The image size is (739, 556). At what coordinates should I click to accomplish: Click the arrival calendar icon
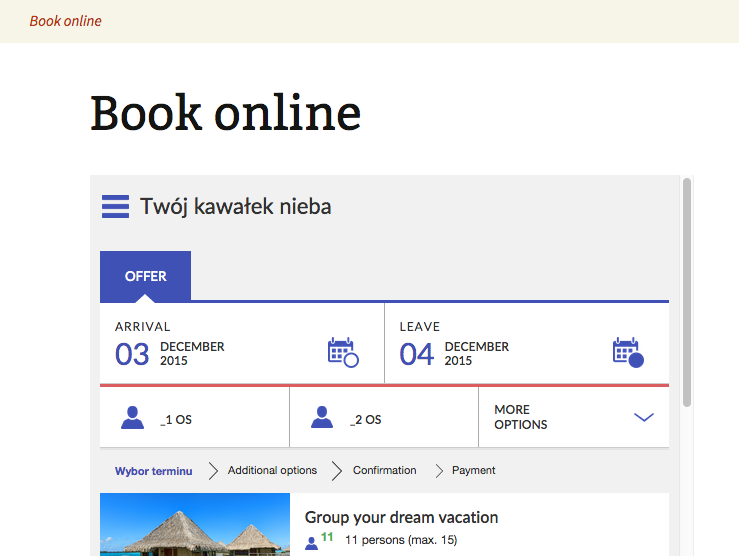click(342, 353)
